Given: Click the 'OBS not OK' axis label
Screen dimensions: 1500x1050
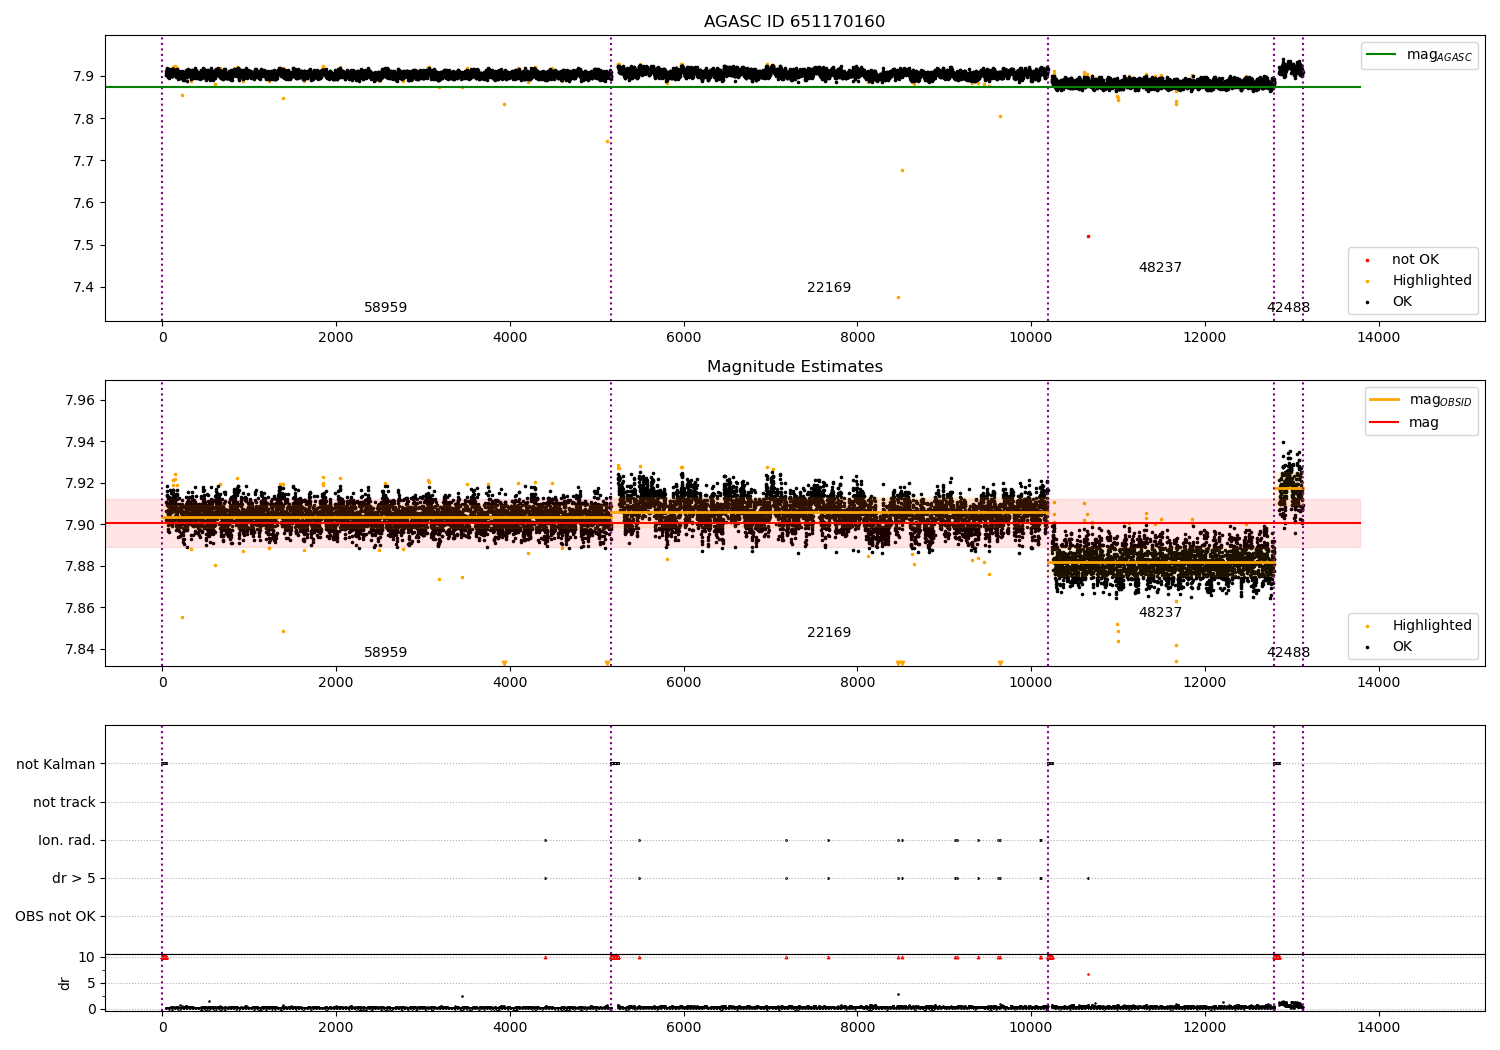Looking at the screenshot, I should pos(56,917).
